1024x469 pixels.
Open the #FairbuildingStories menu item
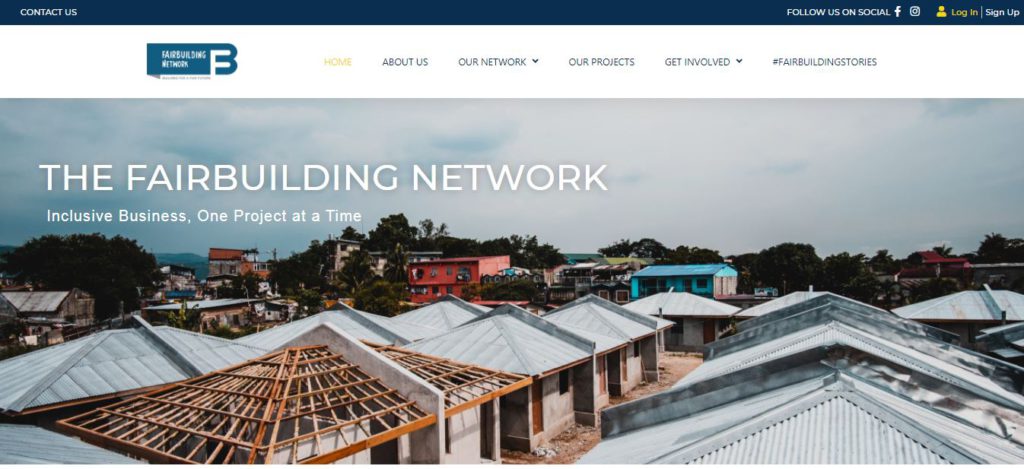824,62
